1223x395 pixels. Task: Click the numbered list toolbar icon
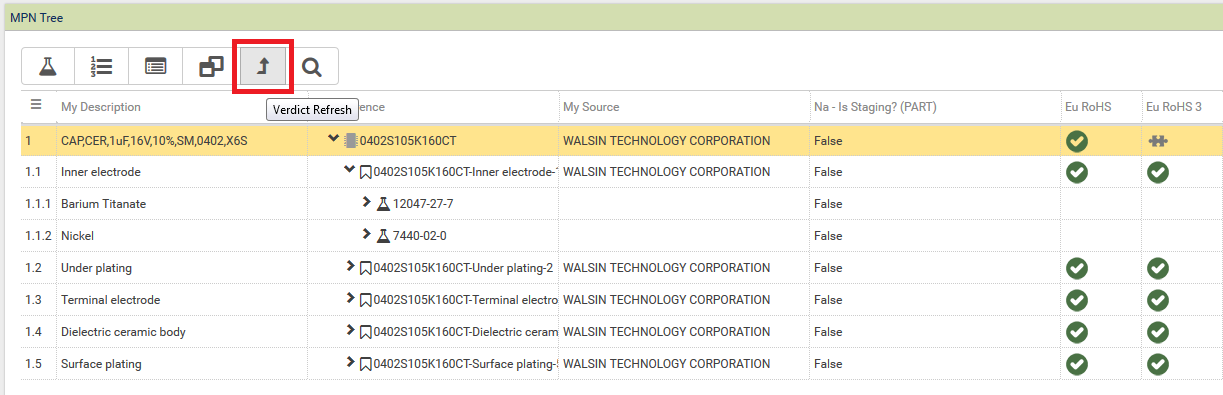(x=101, y=67)
